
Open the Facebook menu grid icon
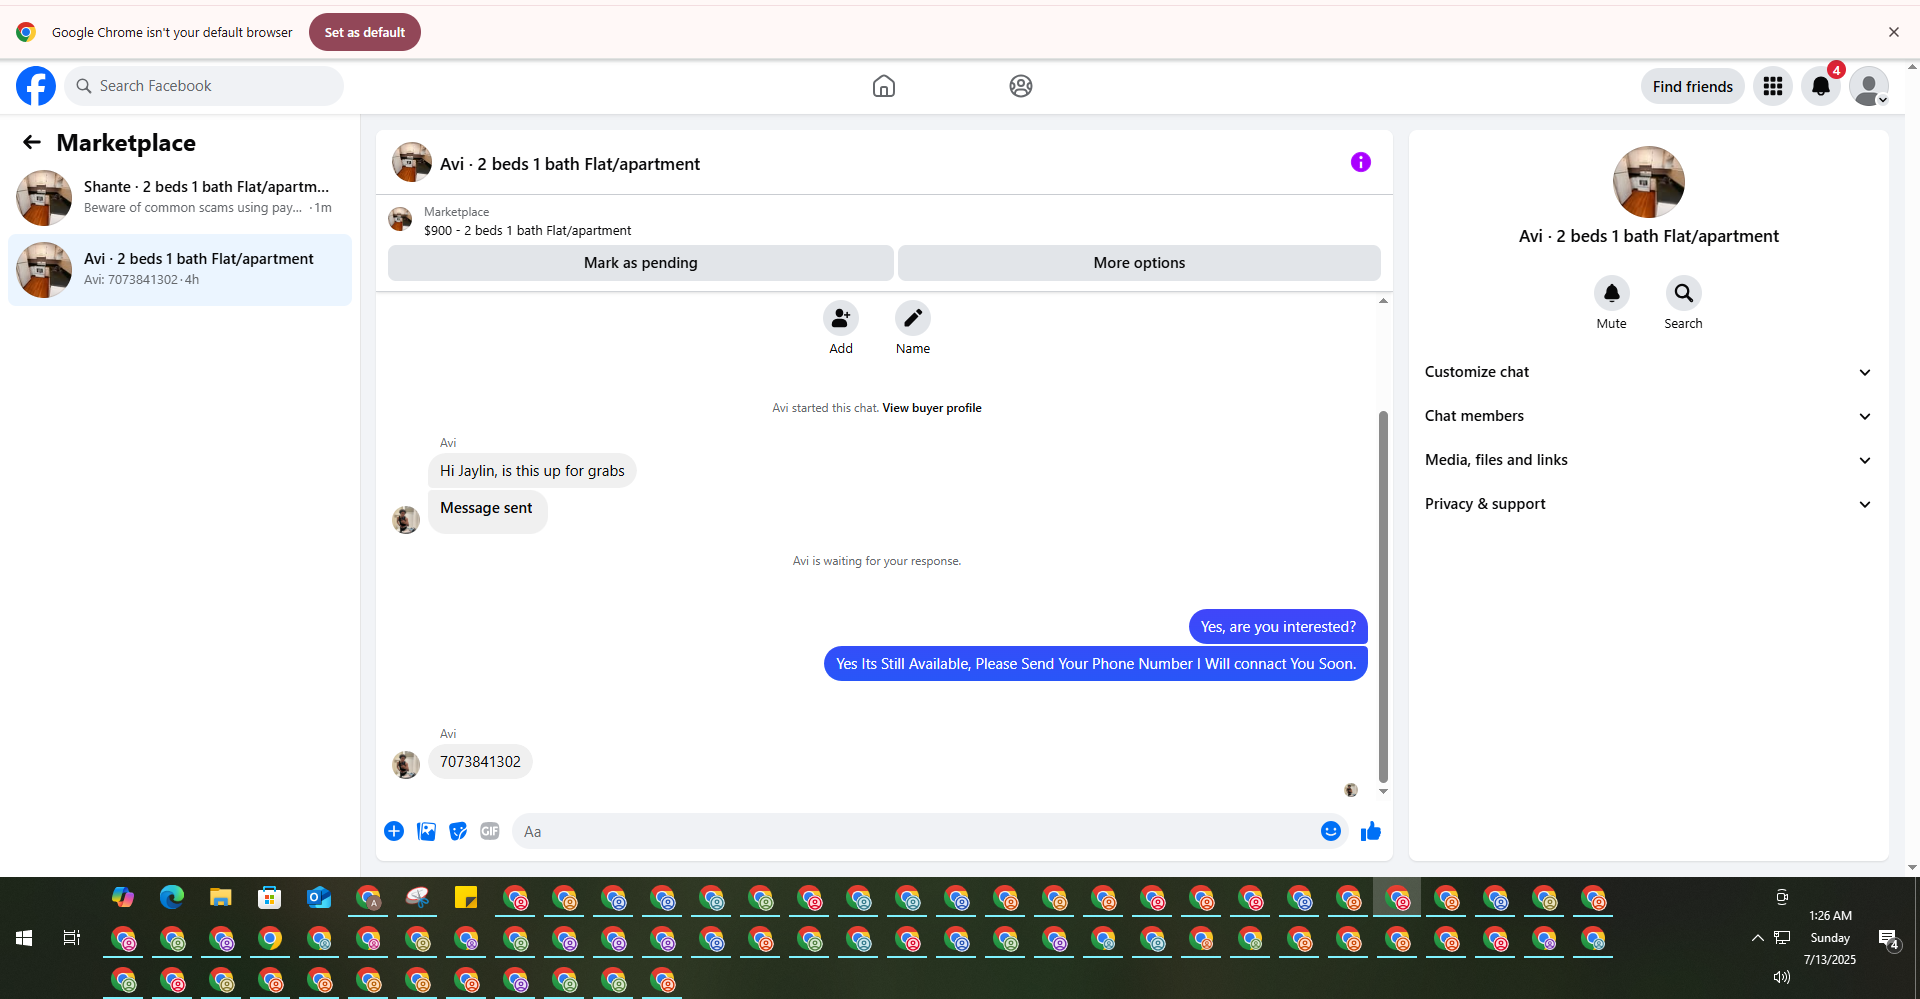coord(1773,86)
